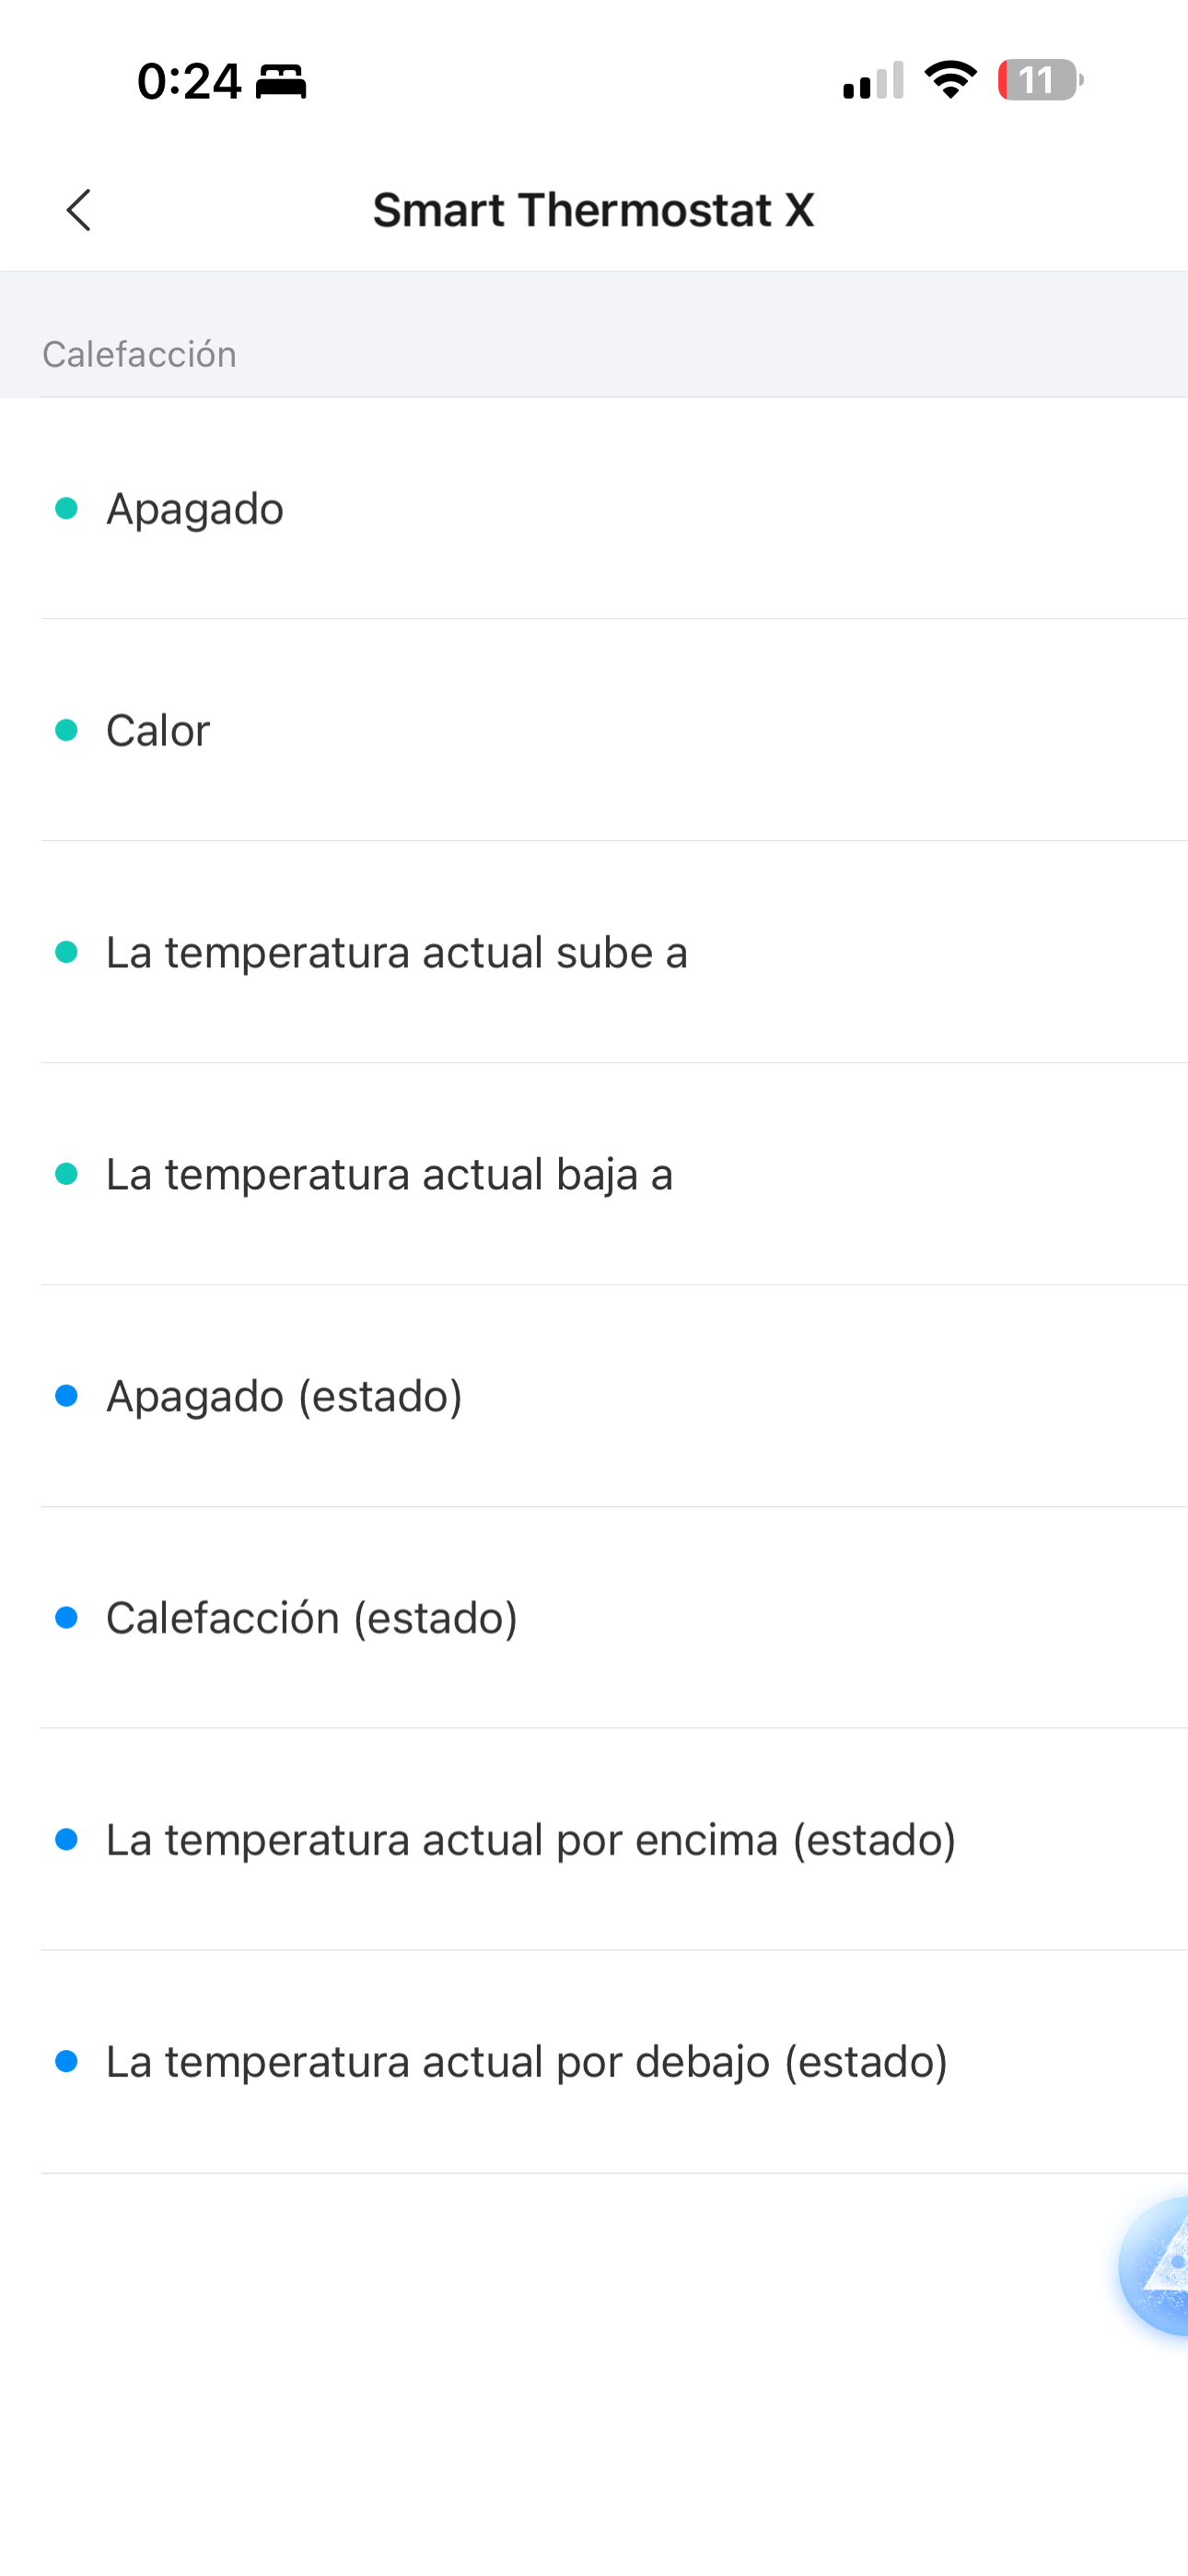Tap the back arrow icon

pos(79,210)
